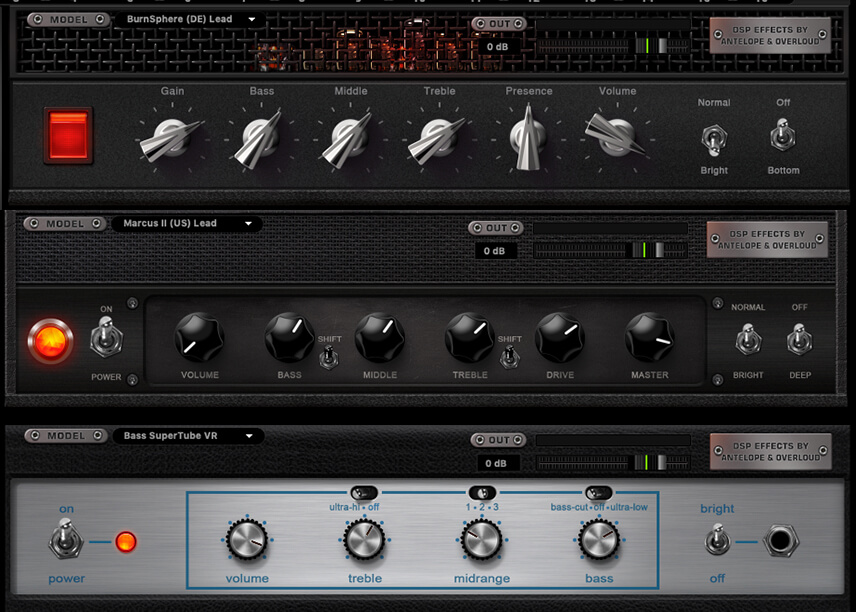The width and height of the screenshot is (856, 612).
Task: Click the Marcus II MODEL label plate
Action: (x=65, y=224)
